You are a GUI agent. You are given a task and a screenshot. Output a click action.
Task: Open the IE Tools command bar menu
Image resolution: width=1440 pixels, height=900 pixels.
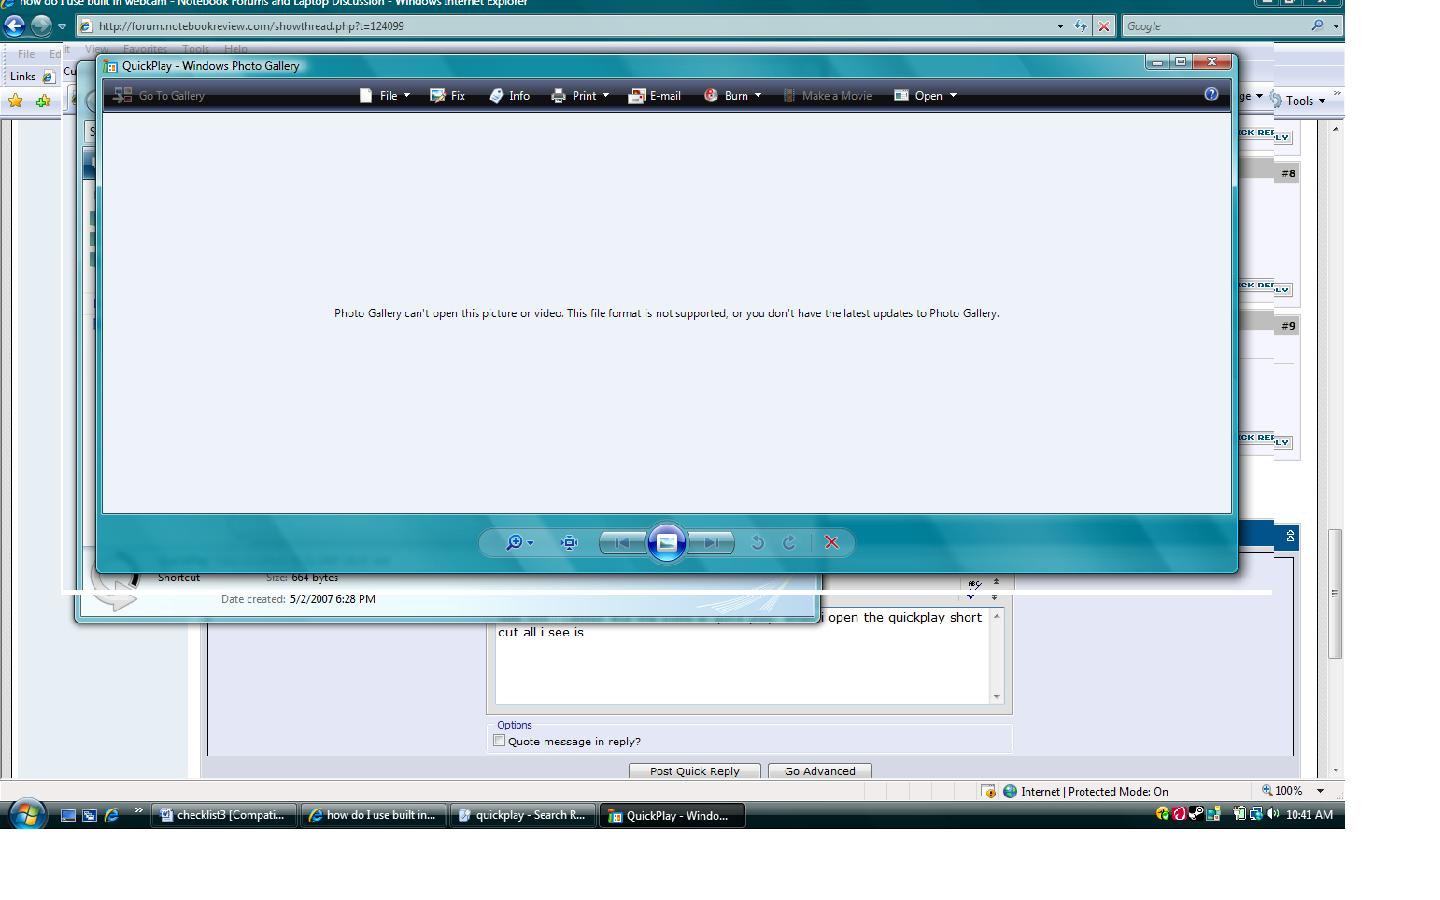coord(1298,100)
